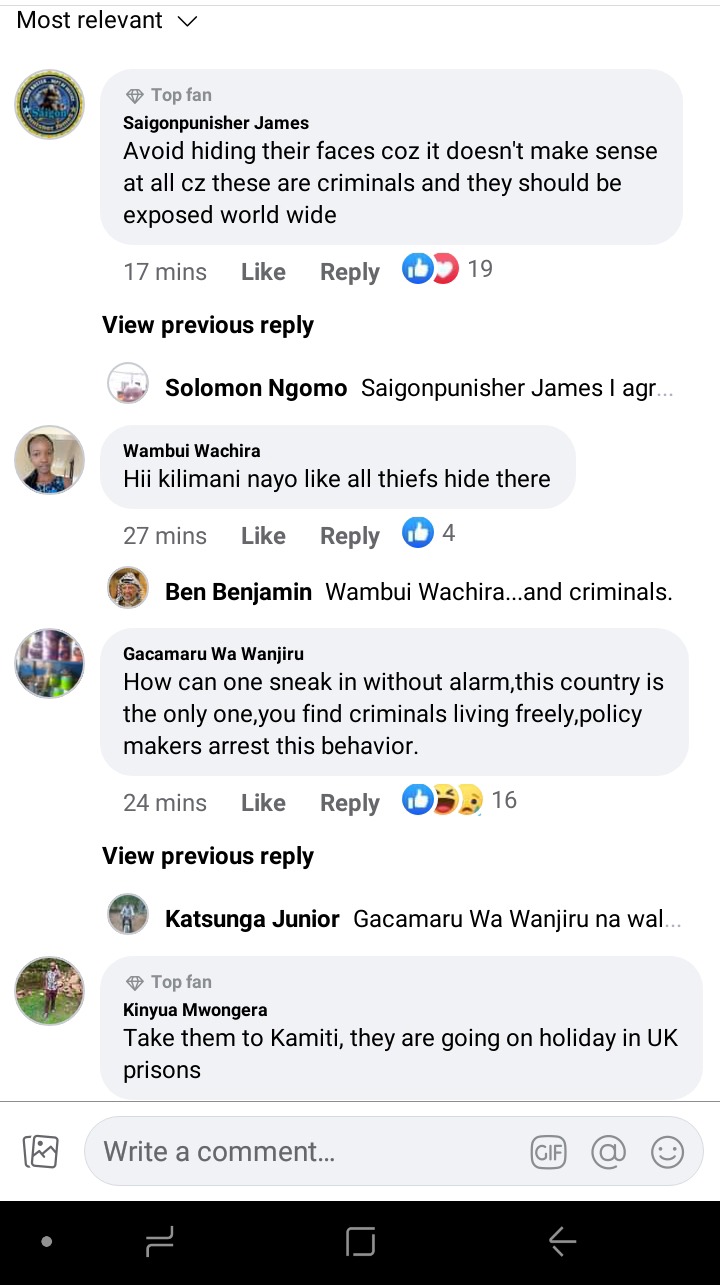Viewport: 720px width, 1285px height.
Task: Reply to Wambui Wachira's comment
Action: coord(349,536)
